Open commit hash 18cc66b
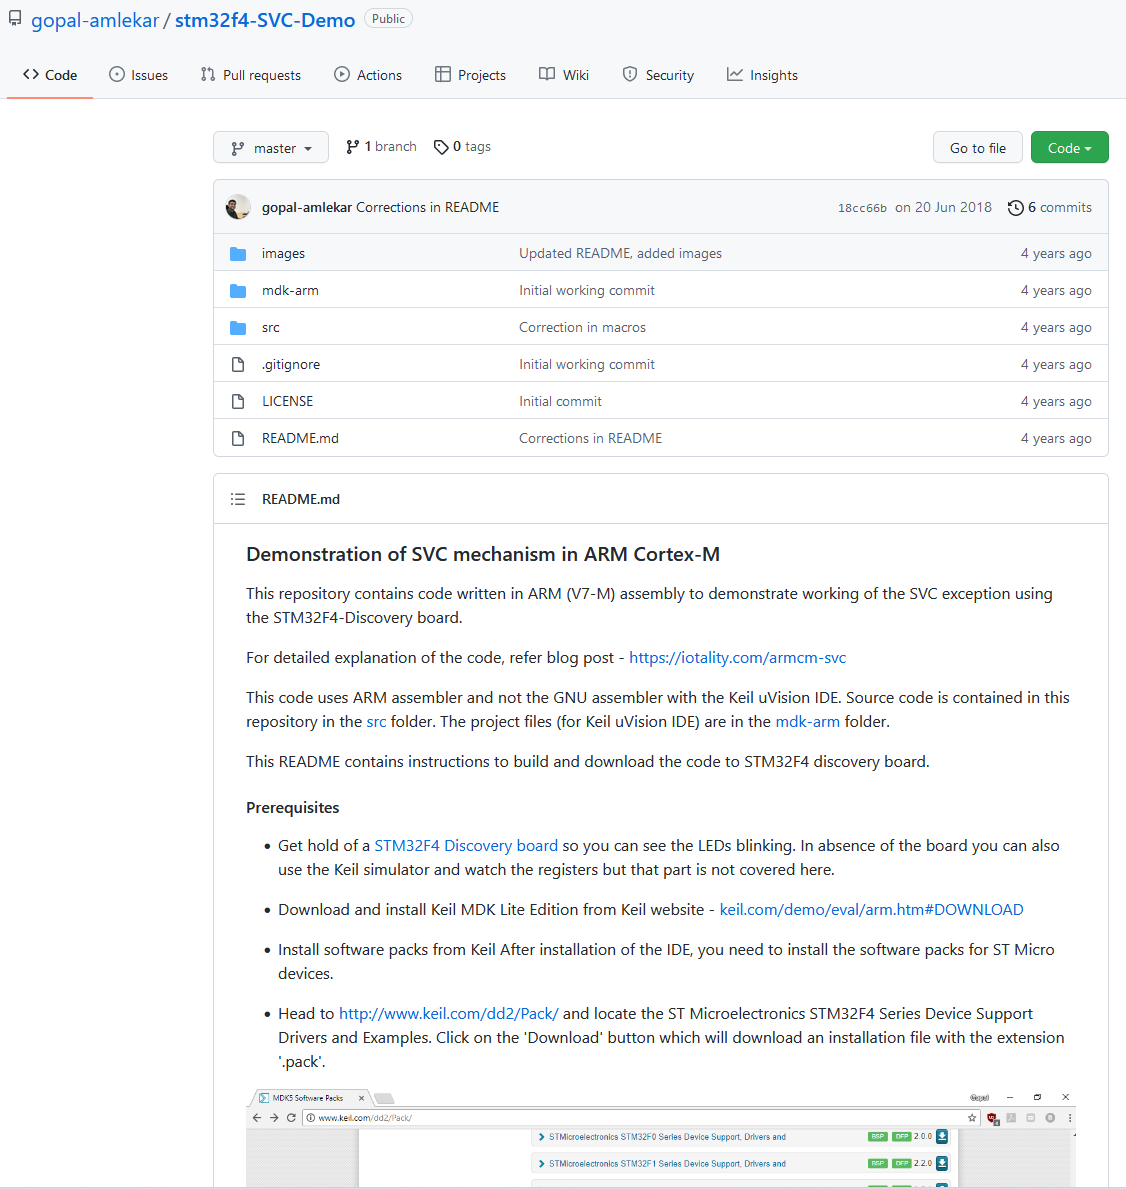 [862, 208]
